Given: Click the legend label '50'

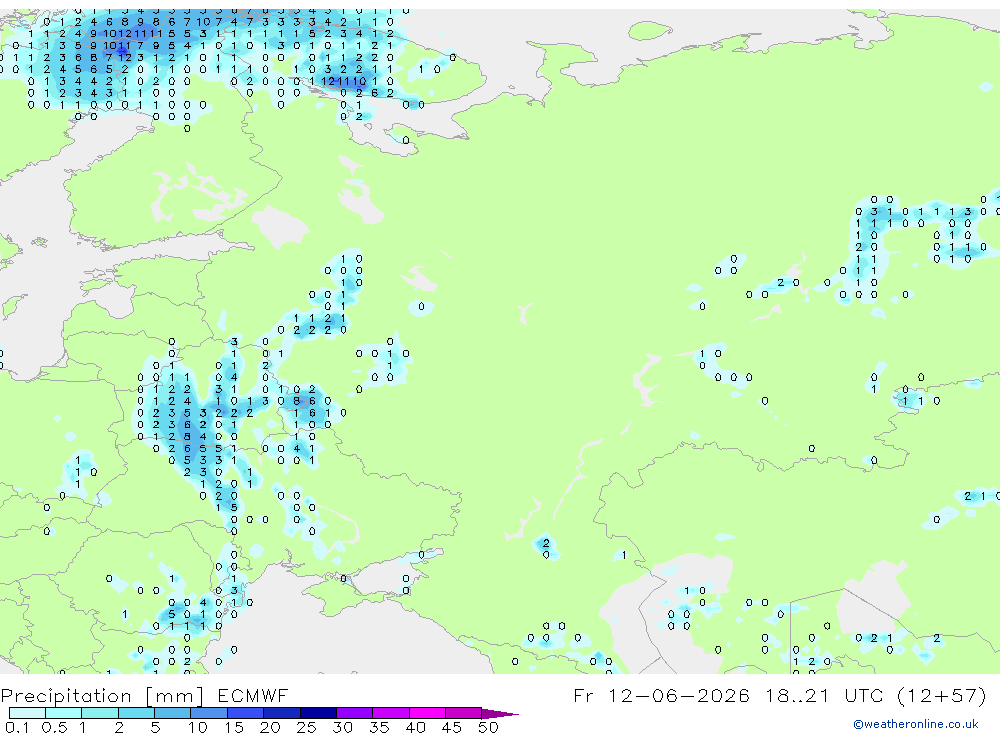Looking at the screenshot, I should click(x=488, y=727).
